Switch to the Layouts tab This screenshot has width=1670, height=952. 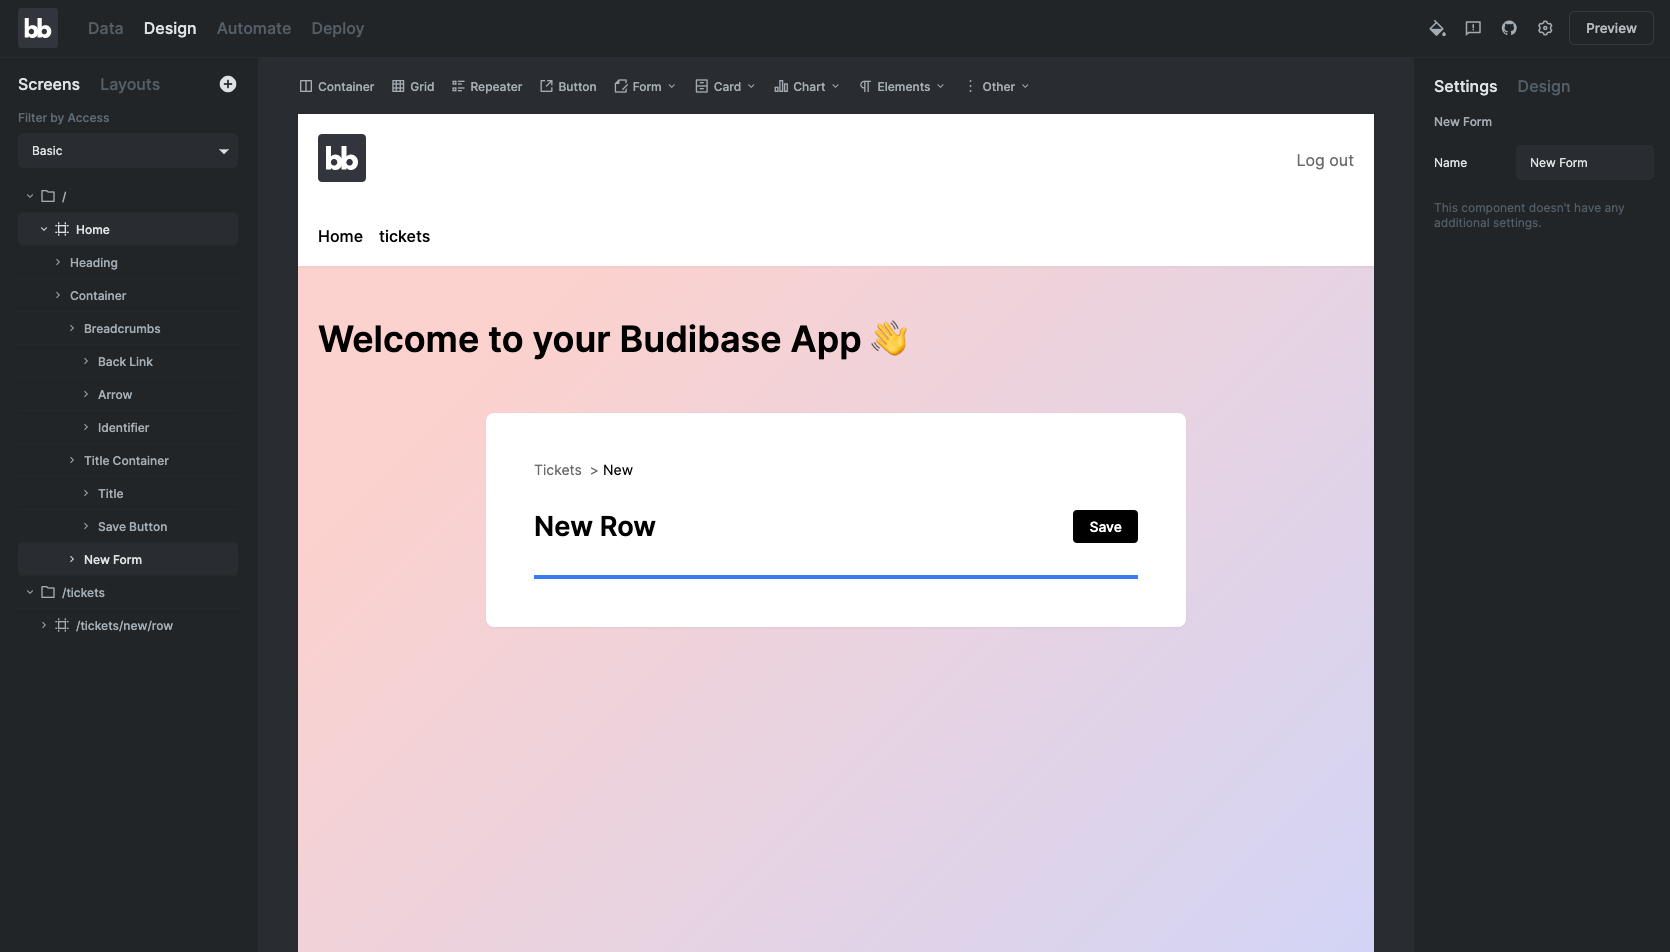(130, 84)
